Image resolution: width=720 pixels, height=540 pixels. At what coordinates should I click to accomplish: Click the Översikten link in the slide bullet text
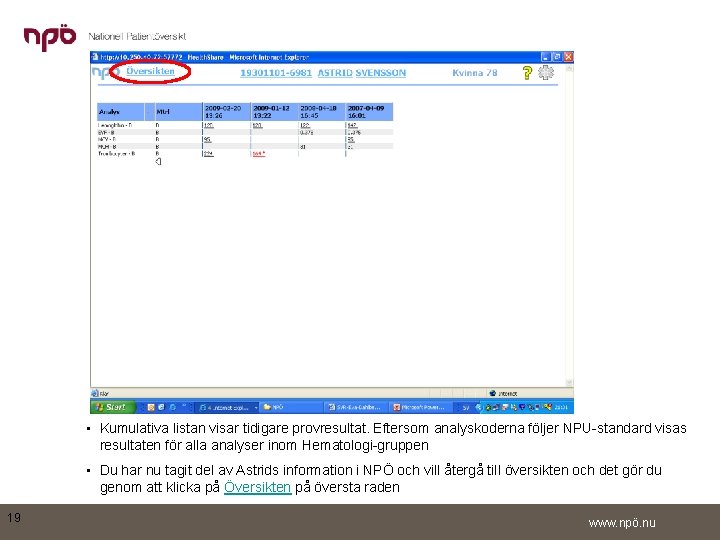(258, 487)
